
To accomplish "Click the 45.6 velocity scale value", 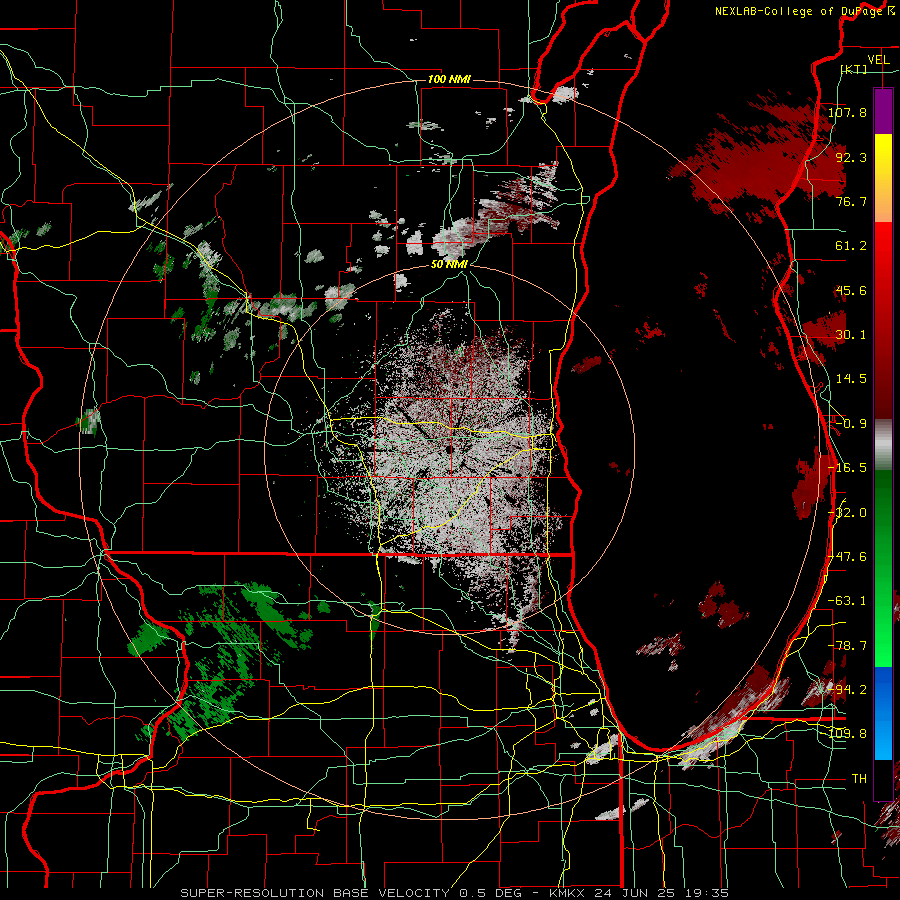I will pos(851,290).
